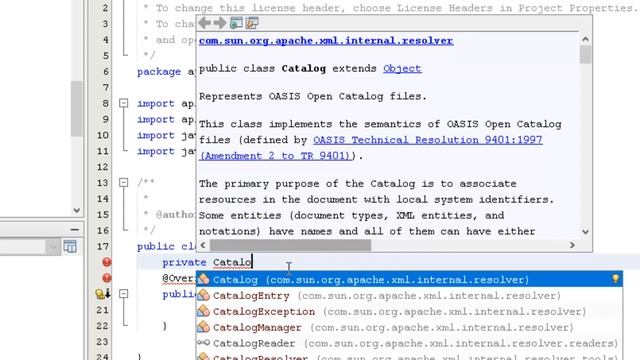Click the override hint icon at line 20

coord(102,294)
